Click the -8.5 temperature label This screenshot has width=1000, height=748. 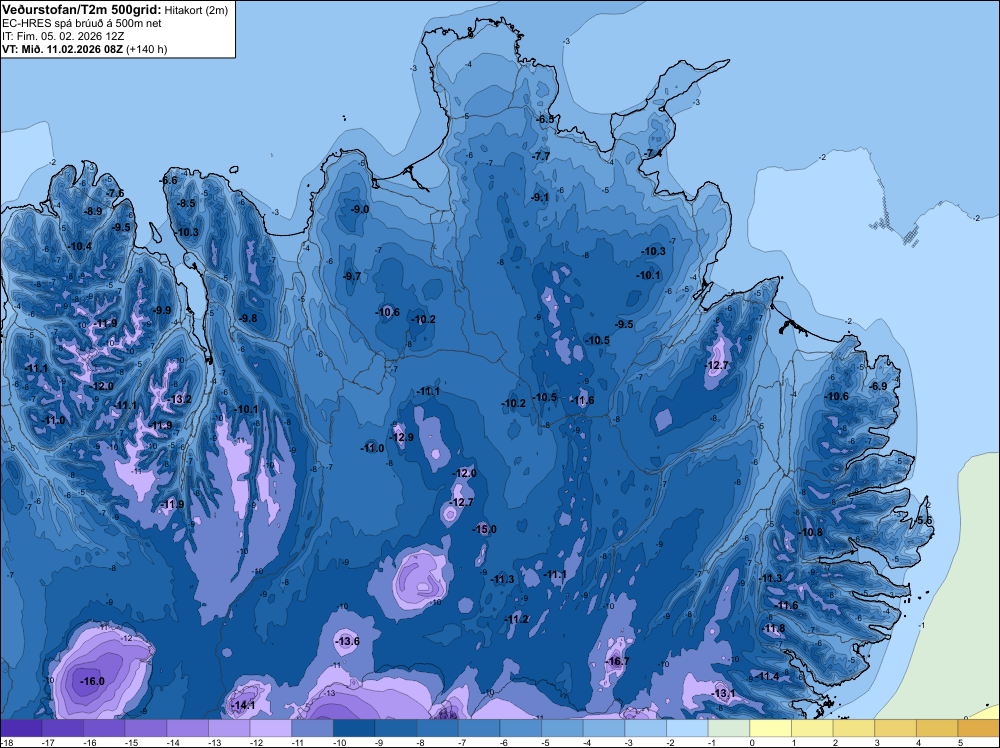point(186,203)
